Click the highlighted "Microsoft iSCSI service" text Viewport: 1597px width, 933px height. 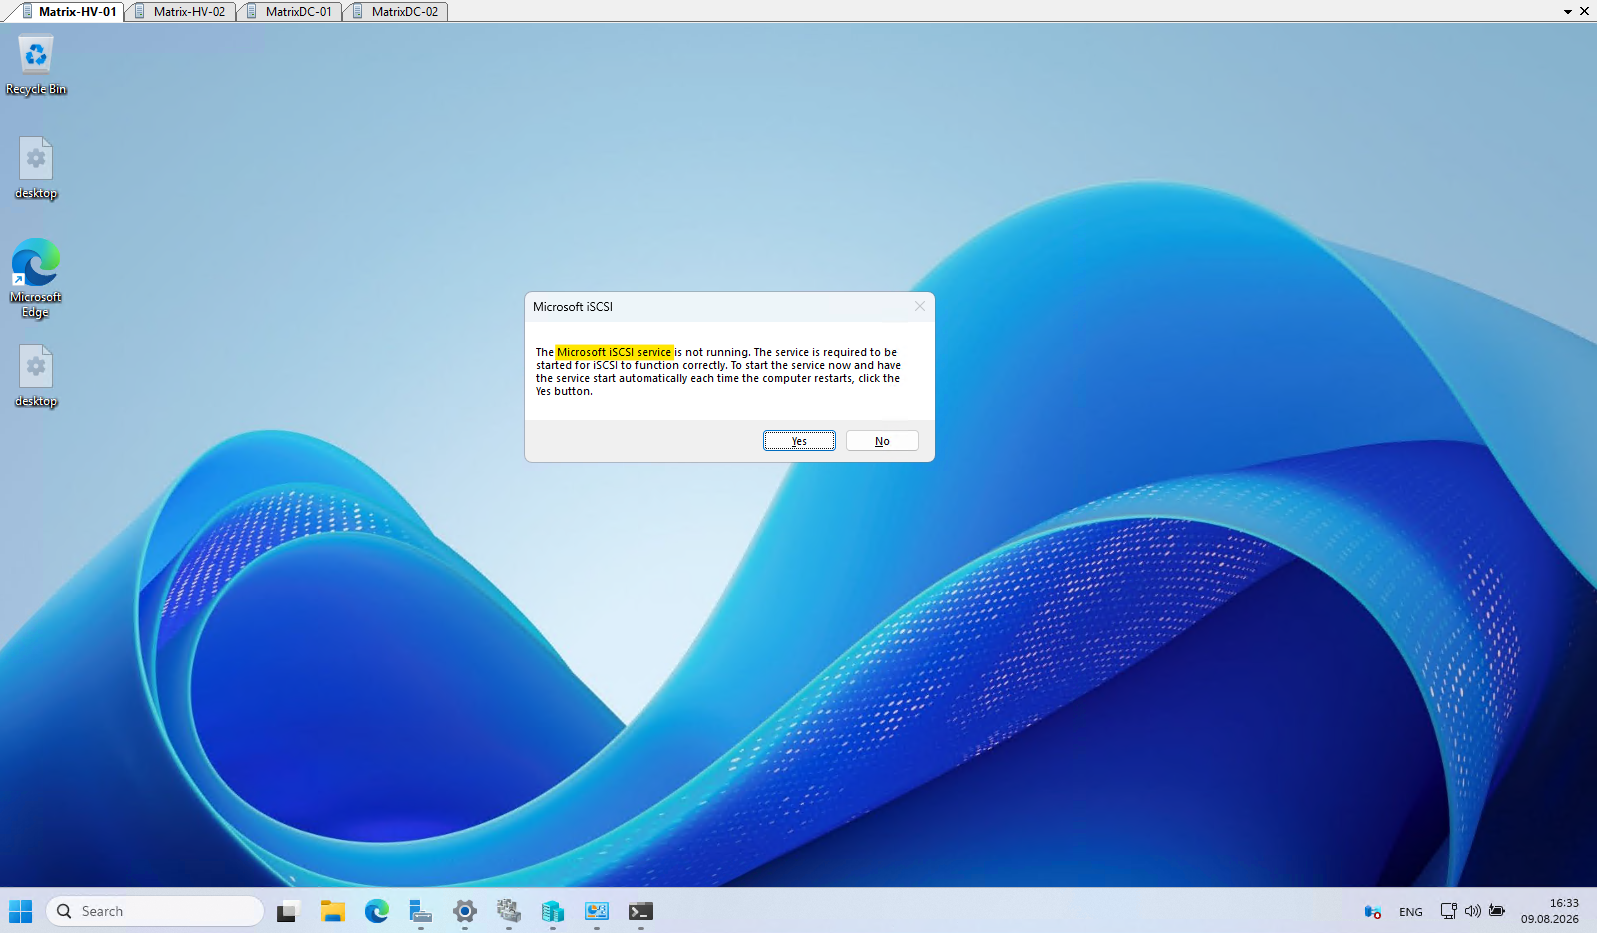[x=614, y=352]
